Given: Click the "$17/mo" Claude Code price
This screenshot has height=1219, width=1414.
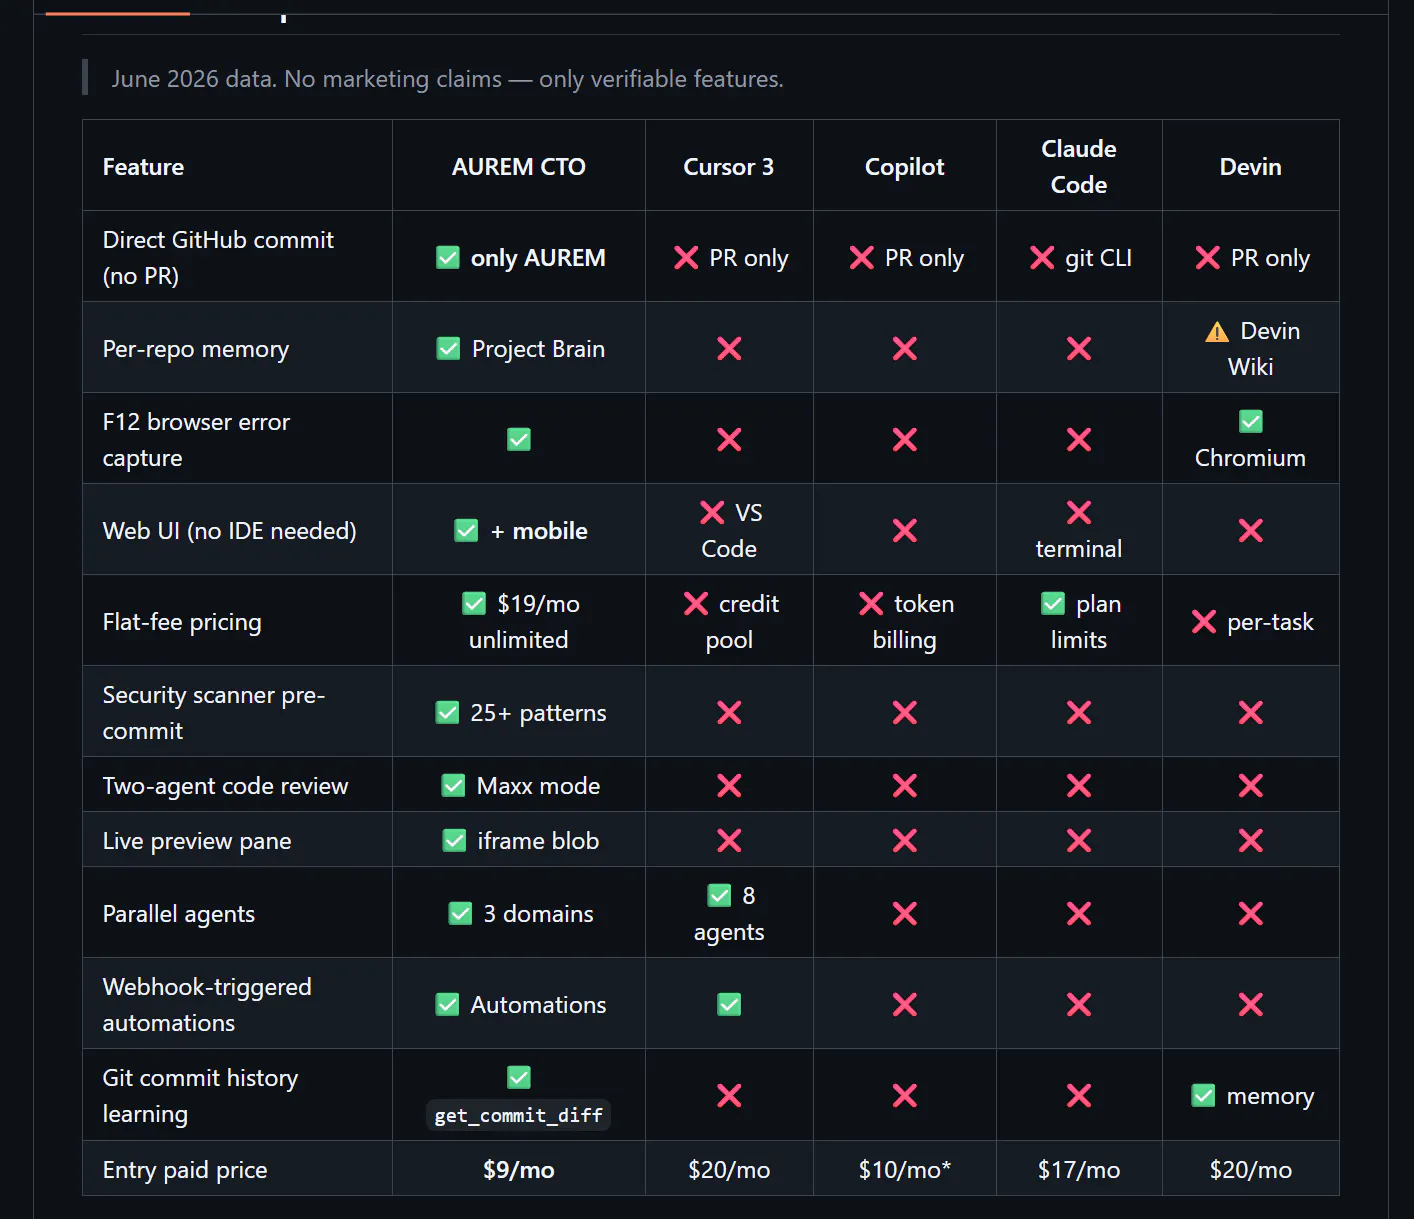Looking at the screenshot, I should [x=1079, y=1170].
